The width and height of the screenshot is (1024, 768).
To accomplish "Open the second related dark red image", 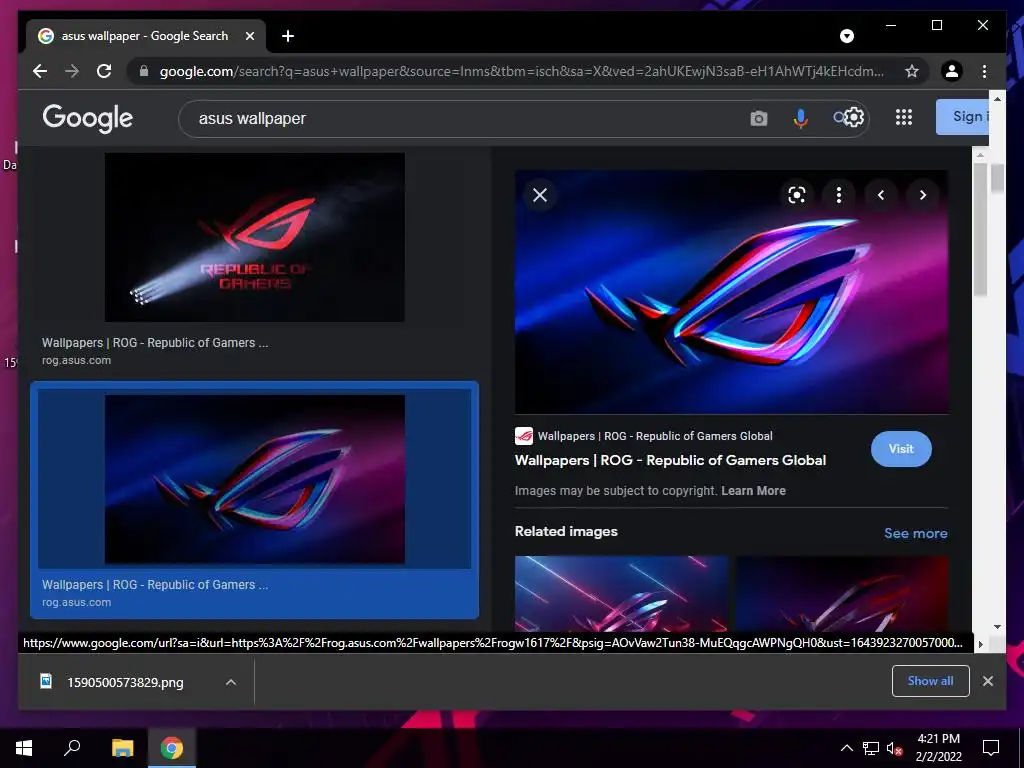I will tap(842, 593).
